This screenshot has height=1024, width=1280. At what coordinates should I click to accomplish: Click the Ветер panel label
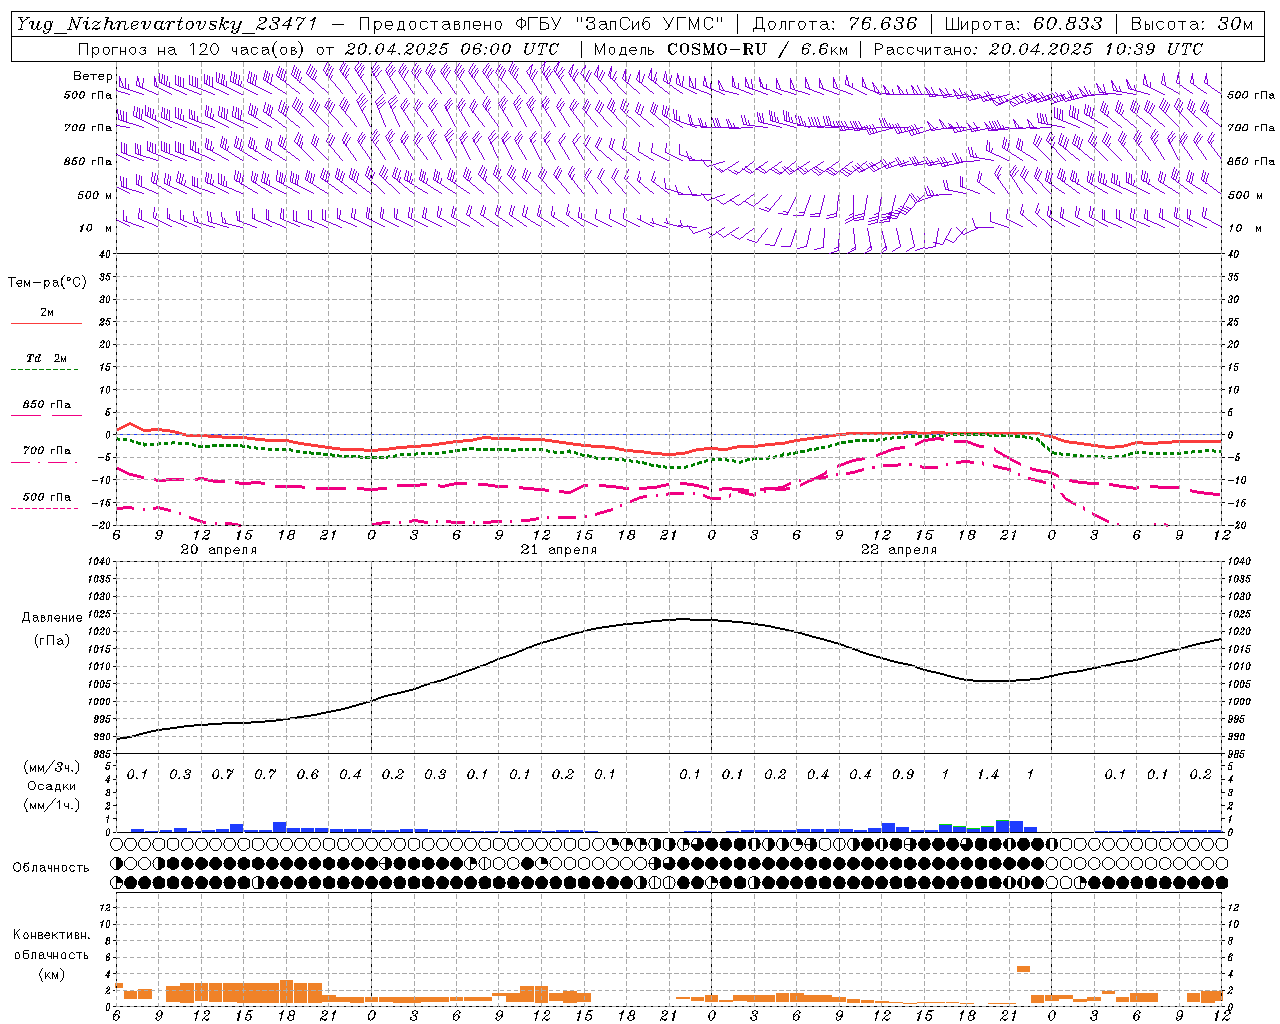(93, 76)
